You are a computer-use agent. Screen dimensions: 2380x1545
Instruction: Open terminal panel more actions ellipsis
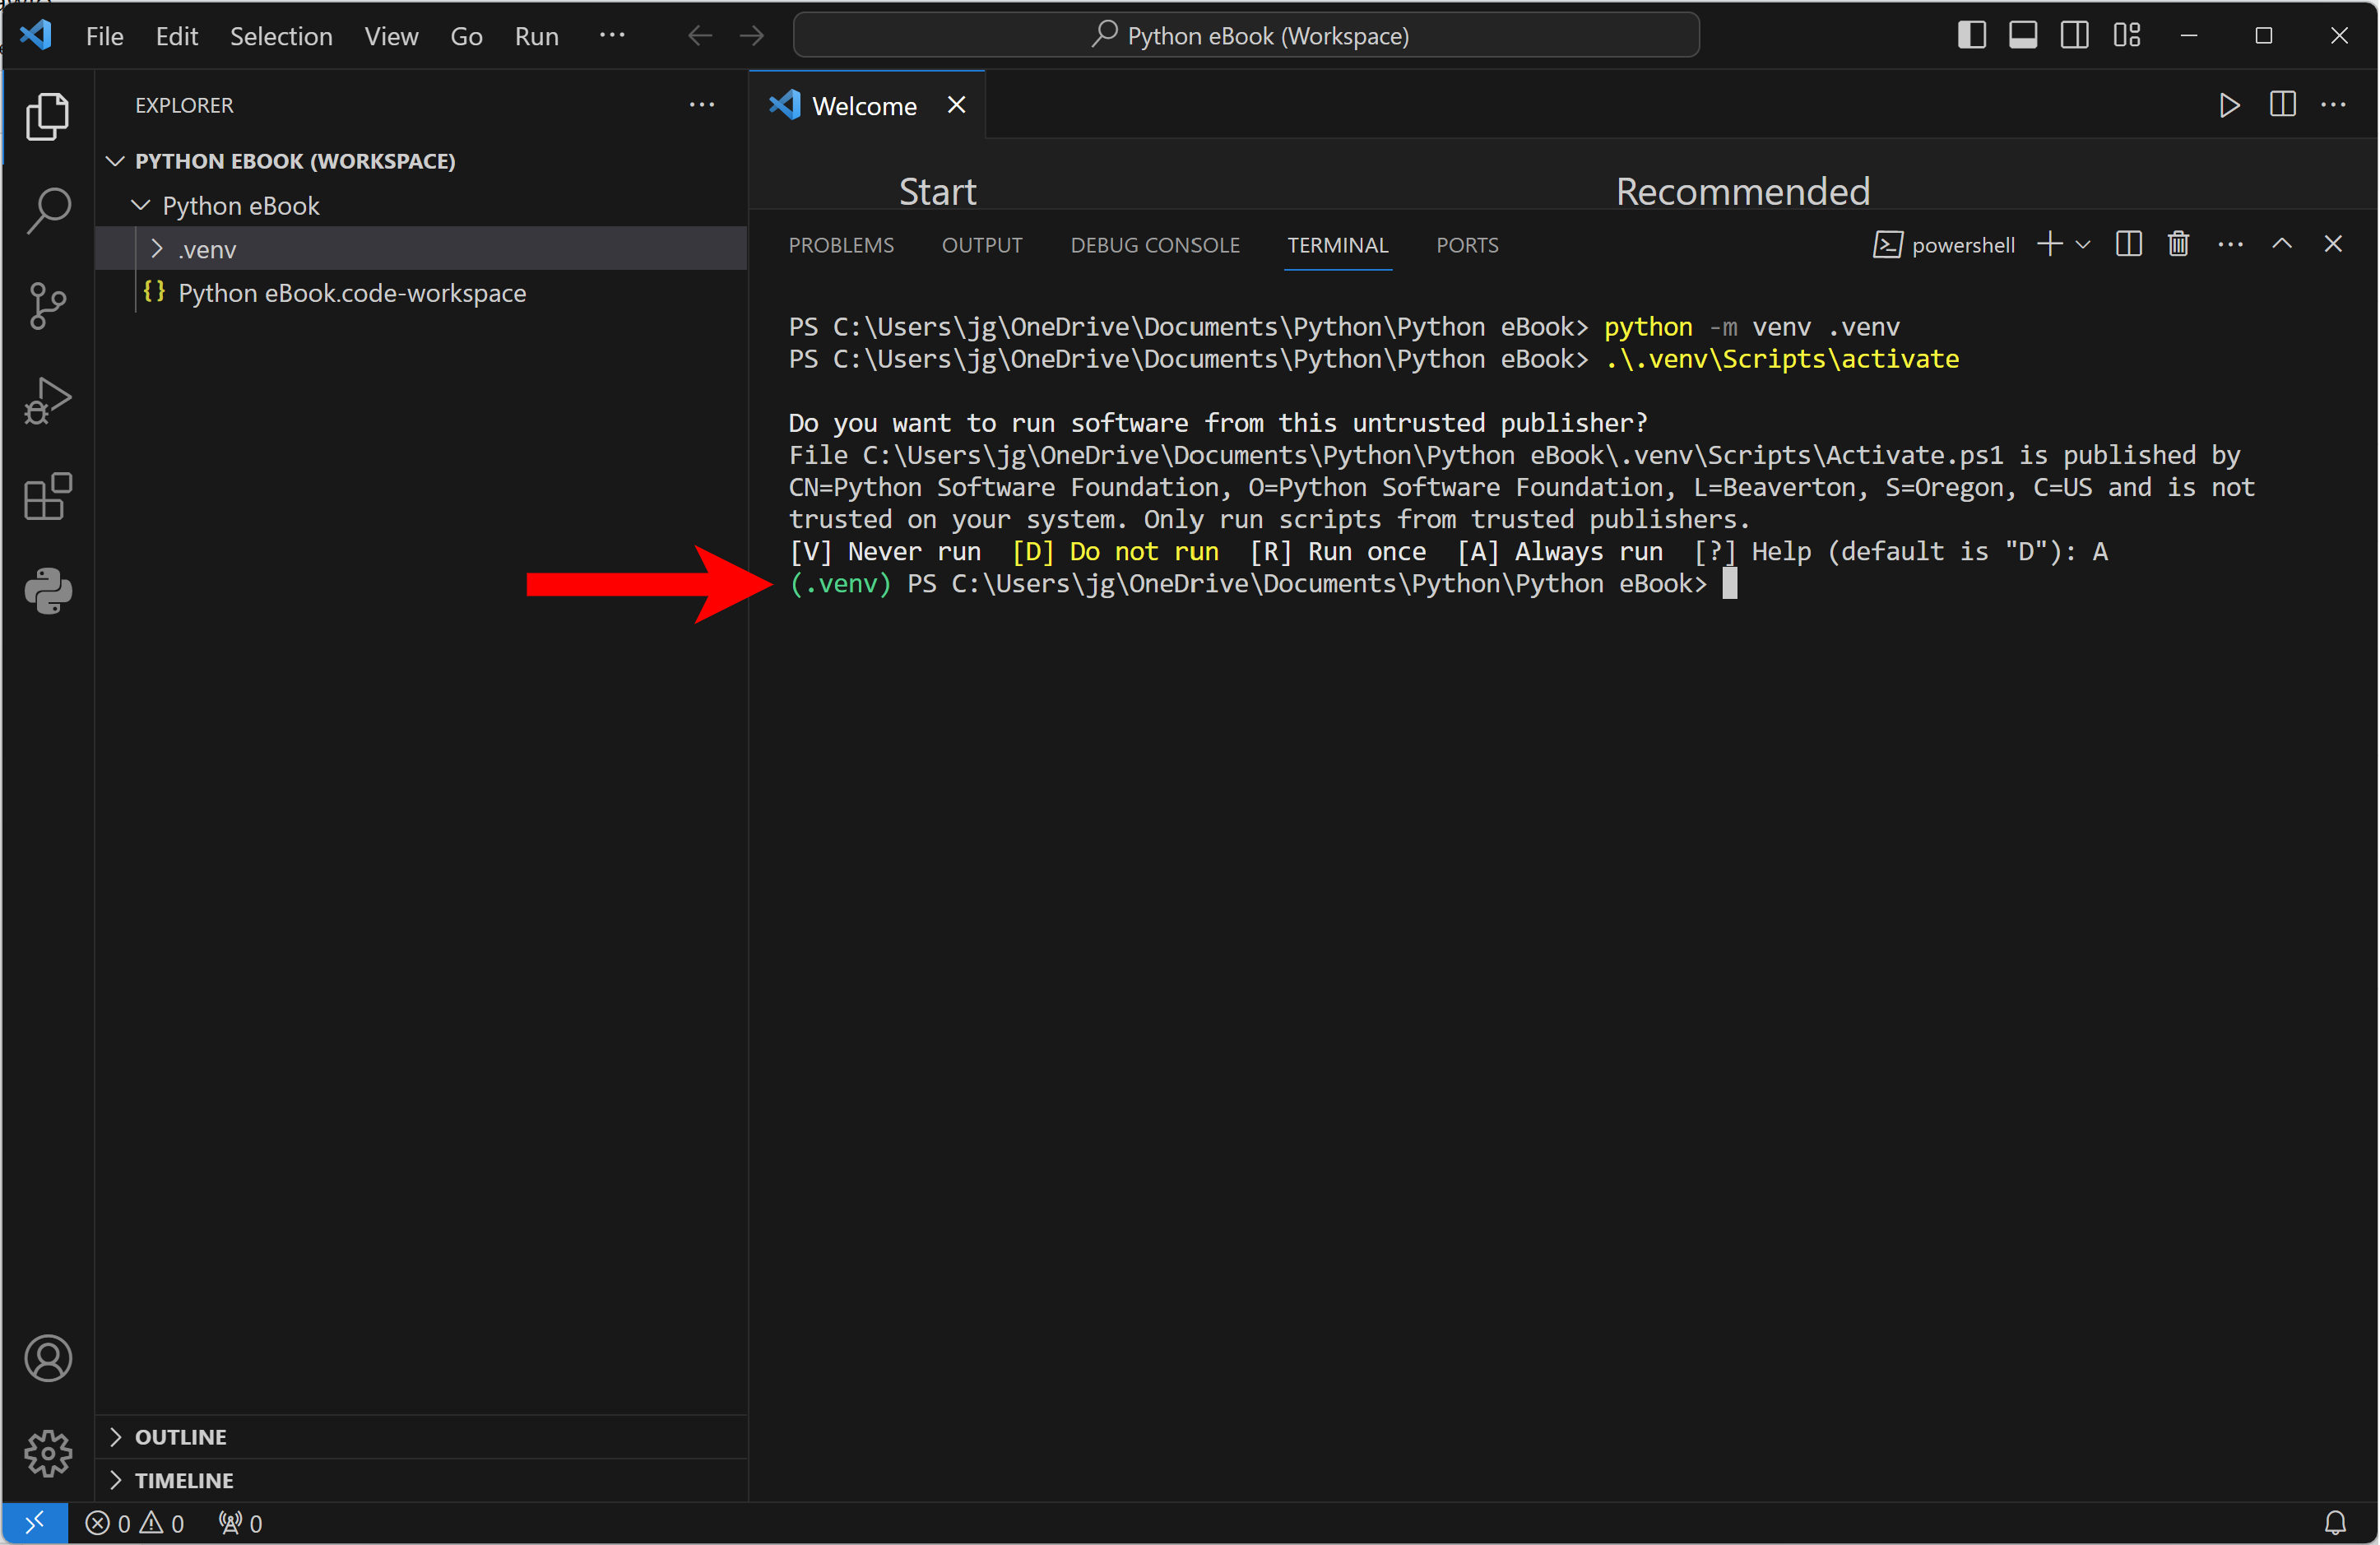[2230, 244]
